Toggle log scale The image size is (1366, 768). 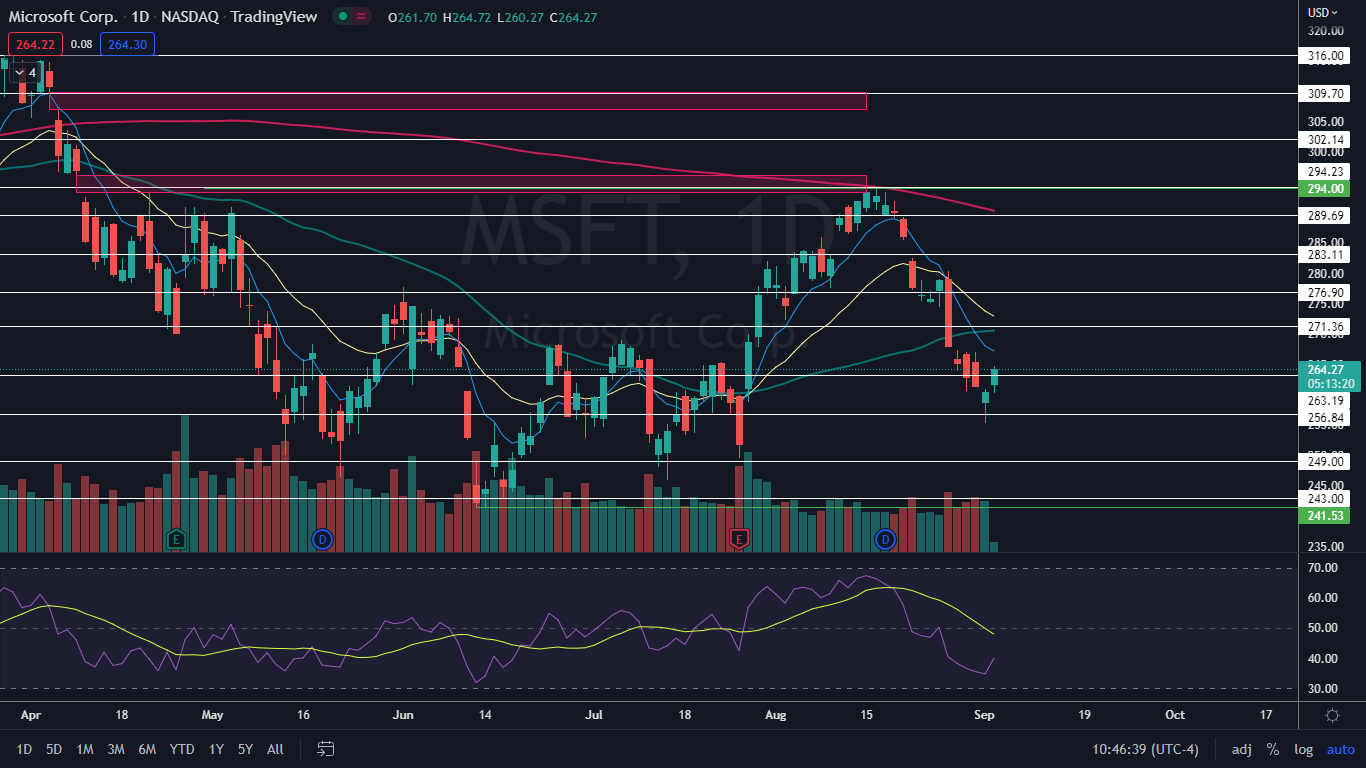click(1303, 749)
